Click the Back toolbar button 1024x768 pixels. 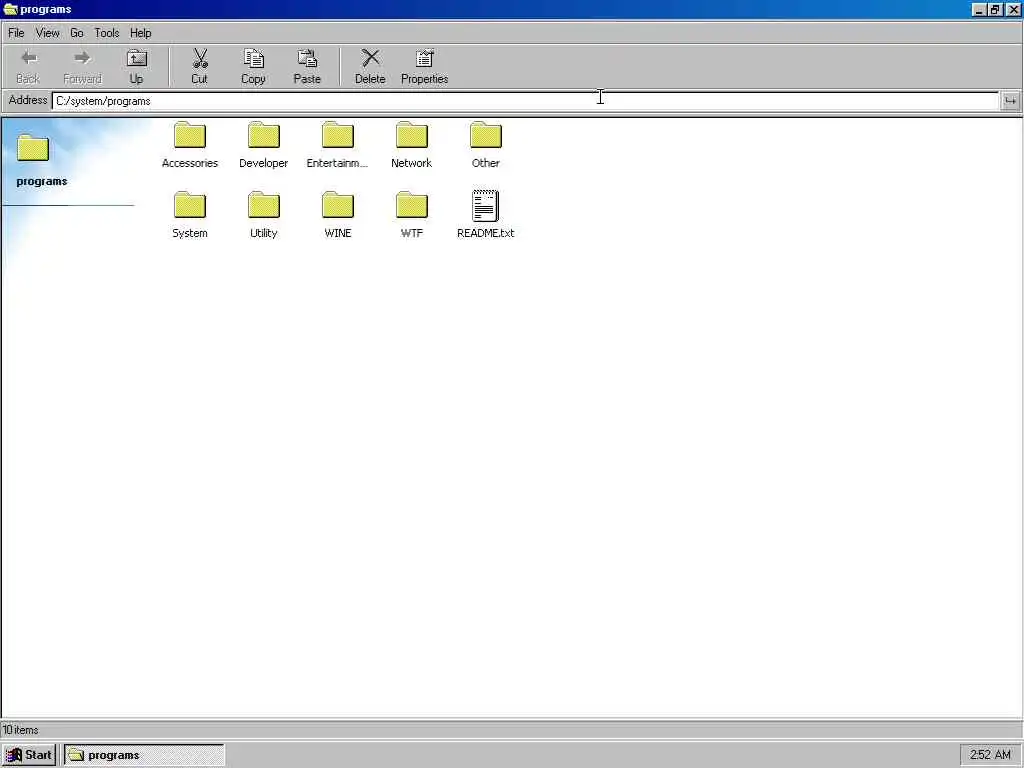click(28, 67)
